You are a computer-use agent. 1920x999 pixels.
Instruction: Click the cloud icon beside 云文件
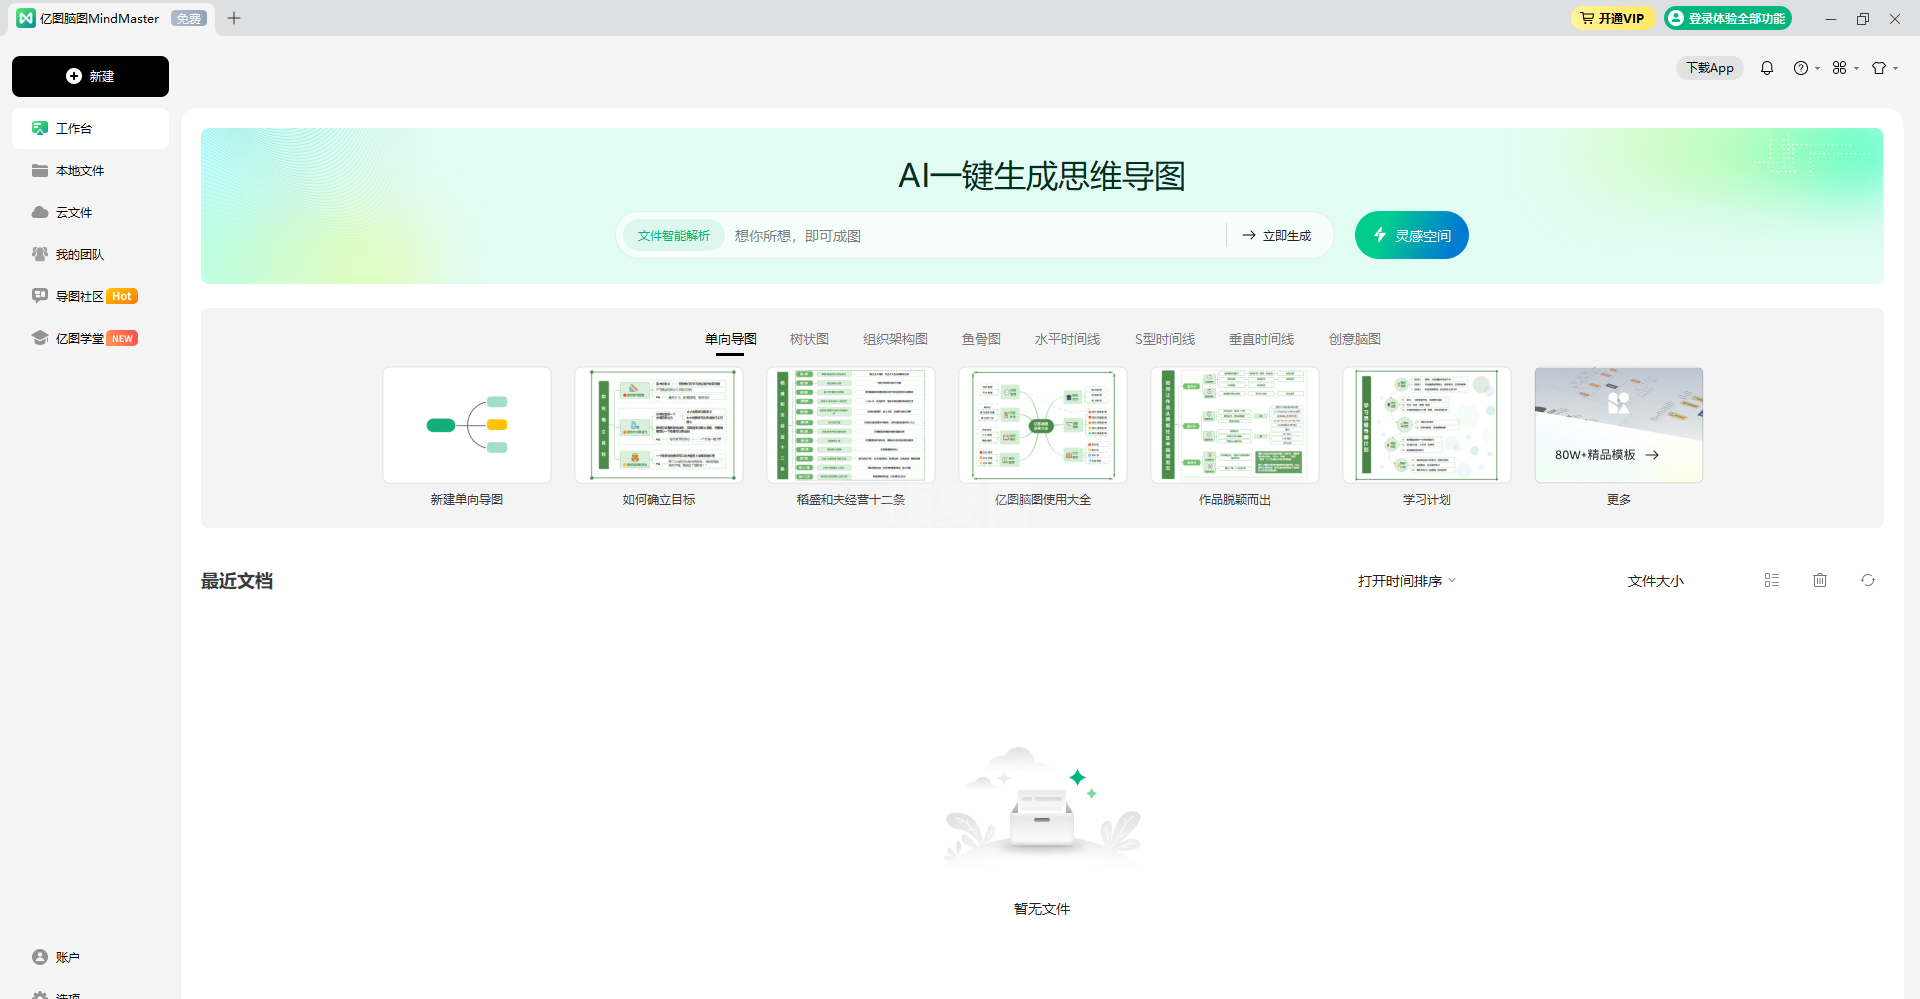[40, 212]
